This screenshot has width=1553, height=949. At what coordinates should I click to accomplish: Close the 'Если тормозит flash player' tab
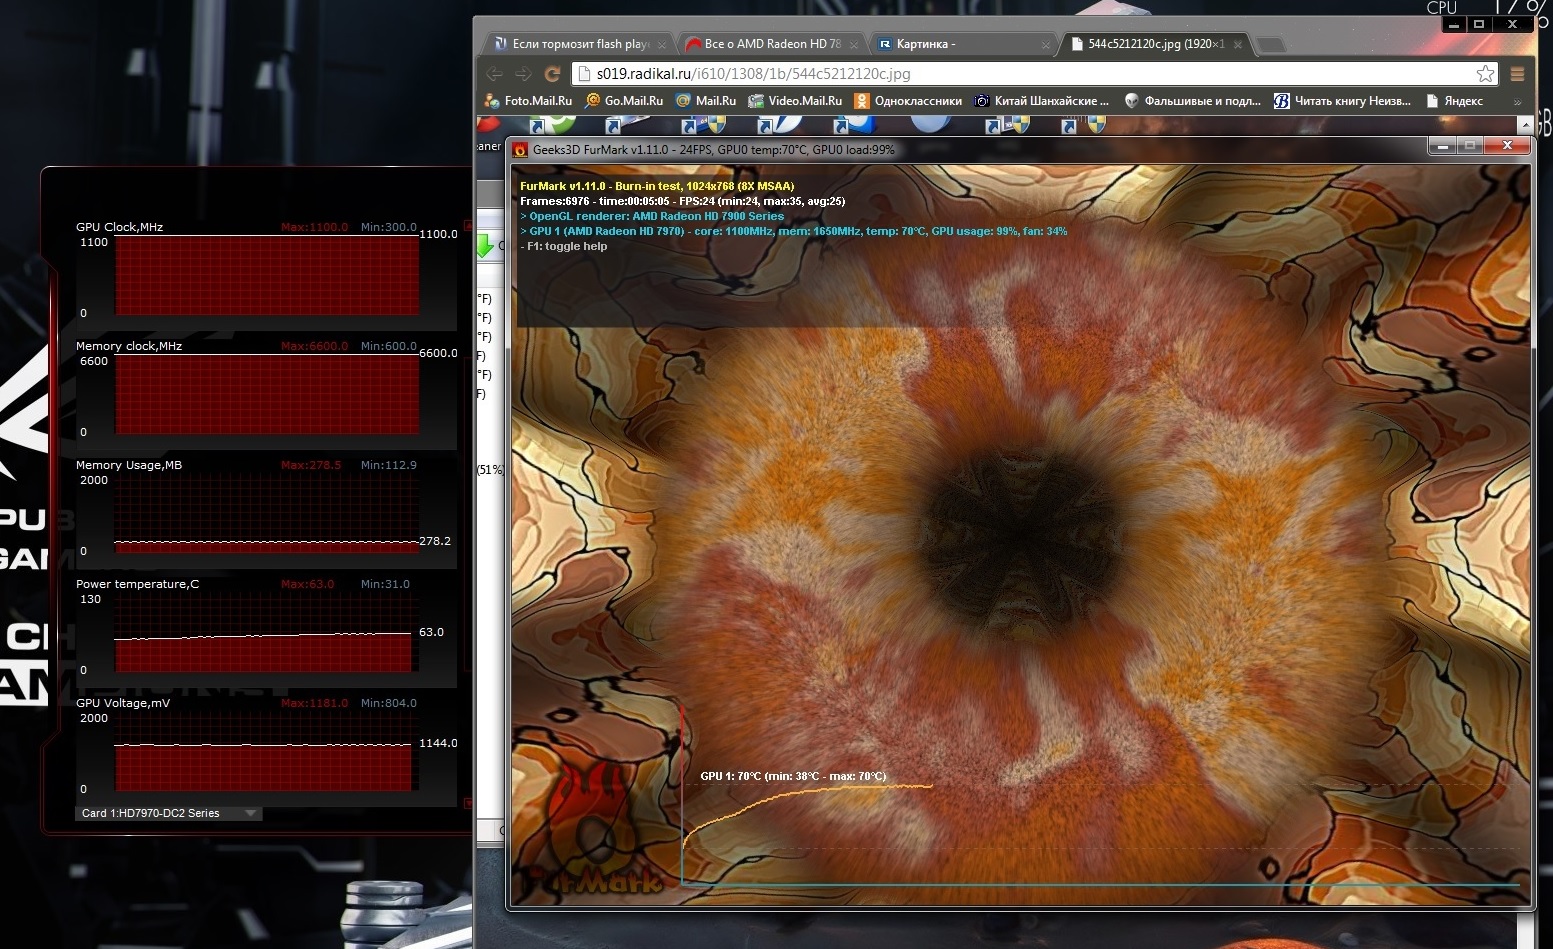coord(662,45)
